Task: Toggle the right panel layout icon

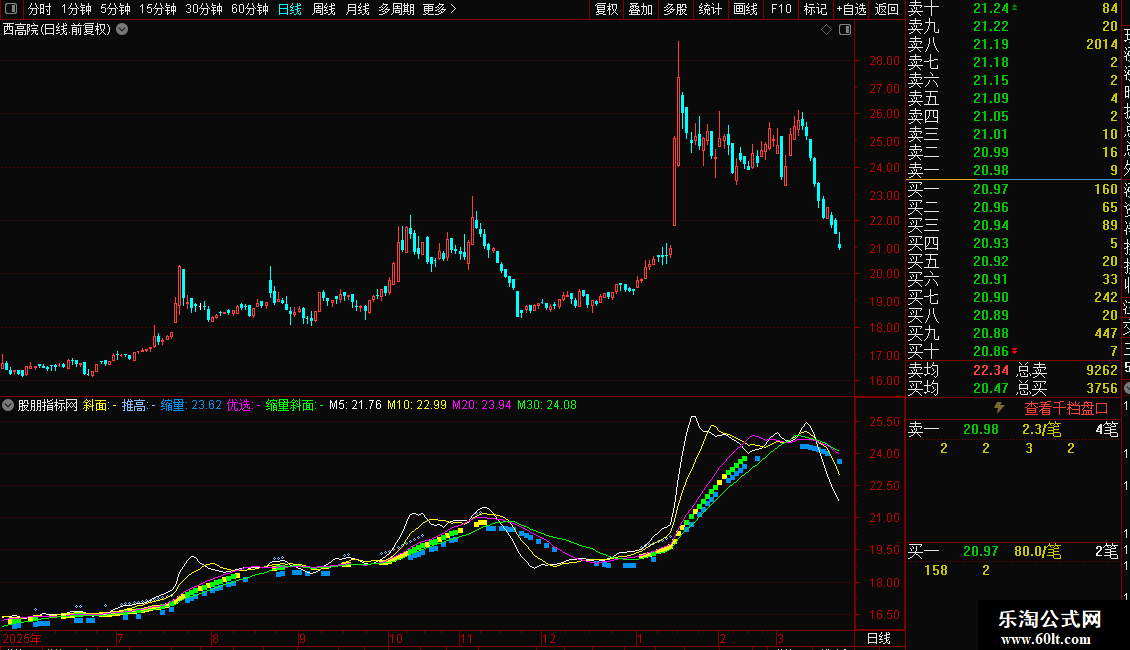Action: tap(845, 30)
